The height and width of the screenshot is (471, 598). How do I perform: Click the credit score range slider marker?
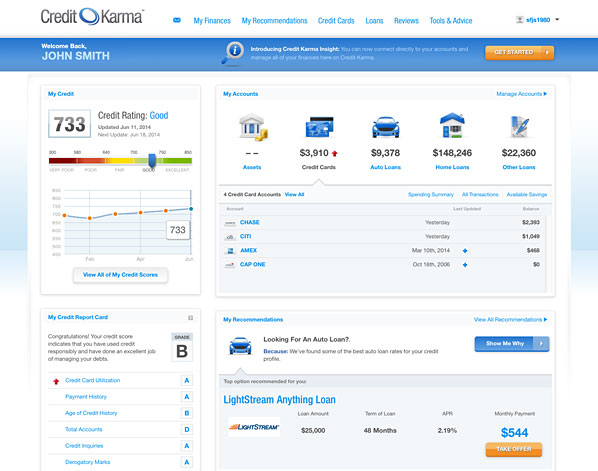coord(152,160)
